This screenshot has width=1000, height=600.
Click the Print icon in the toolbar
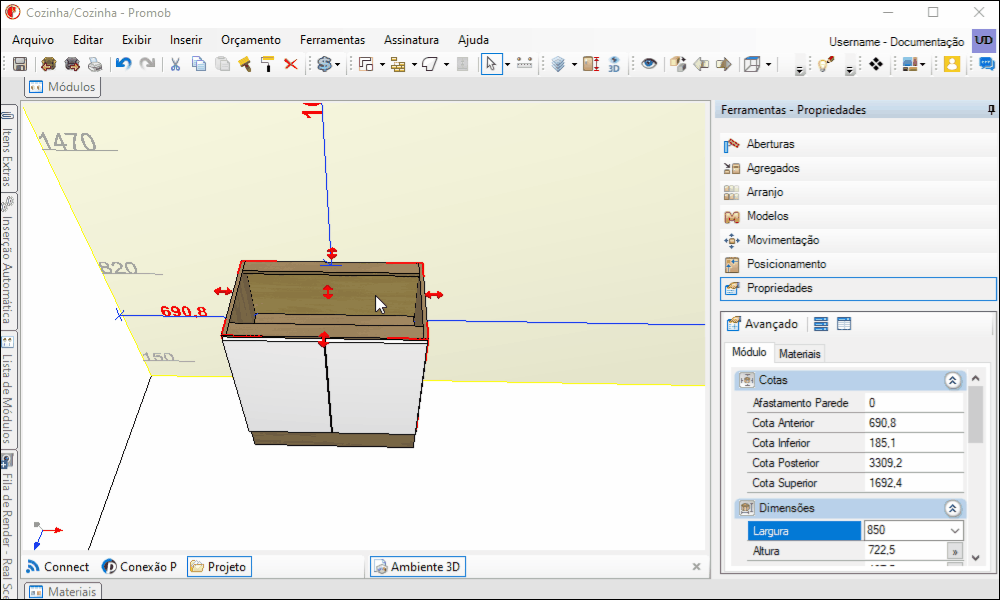[x=95, y=64]
